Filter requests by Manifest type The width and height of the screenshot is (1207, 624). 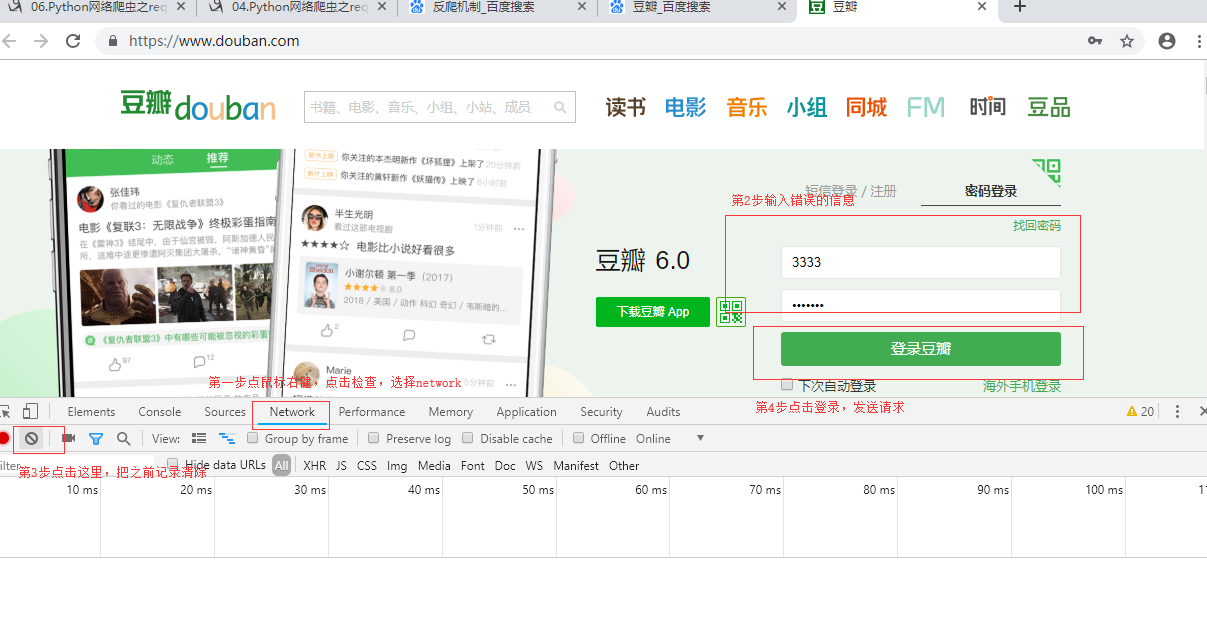[x=576, y=465]
